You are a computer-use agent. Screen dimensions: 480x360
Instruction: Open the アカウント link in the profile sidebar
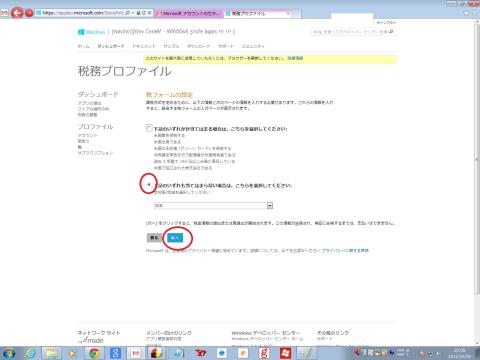(87, 135)
